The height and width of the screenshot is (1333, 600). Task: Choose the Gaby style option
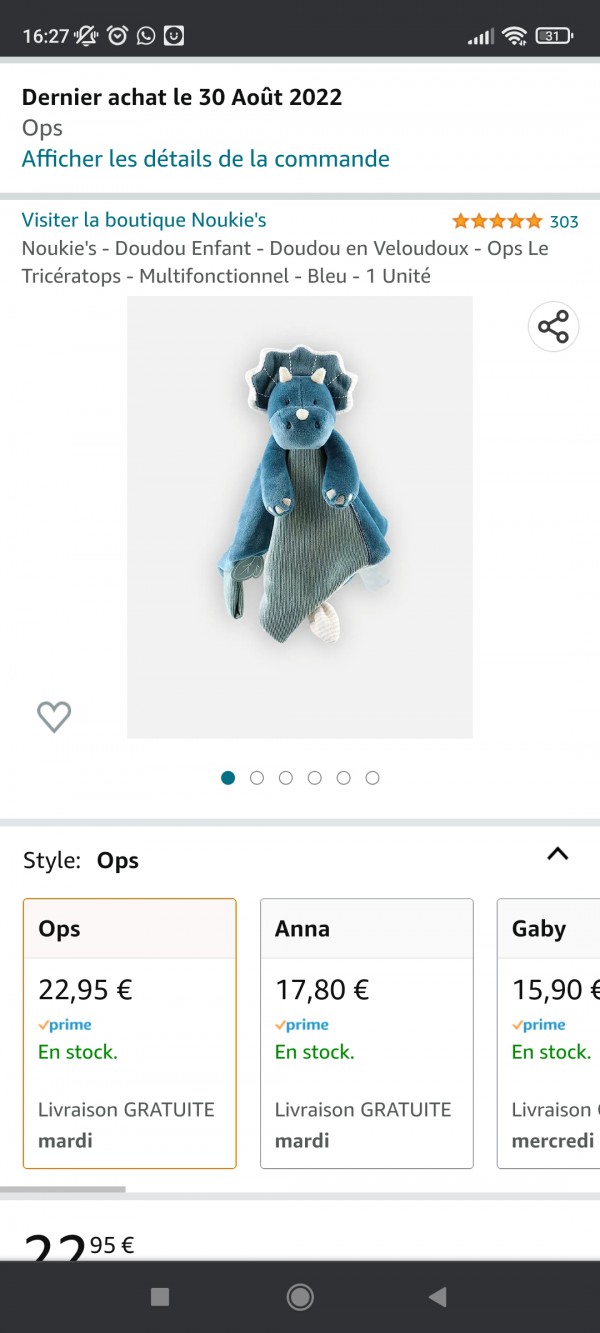[548, 1033]
